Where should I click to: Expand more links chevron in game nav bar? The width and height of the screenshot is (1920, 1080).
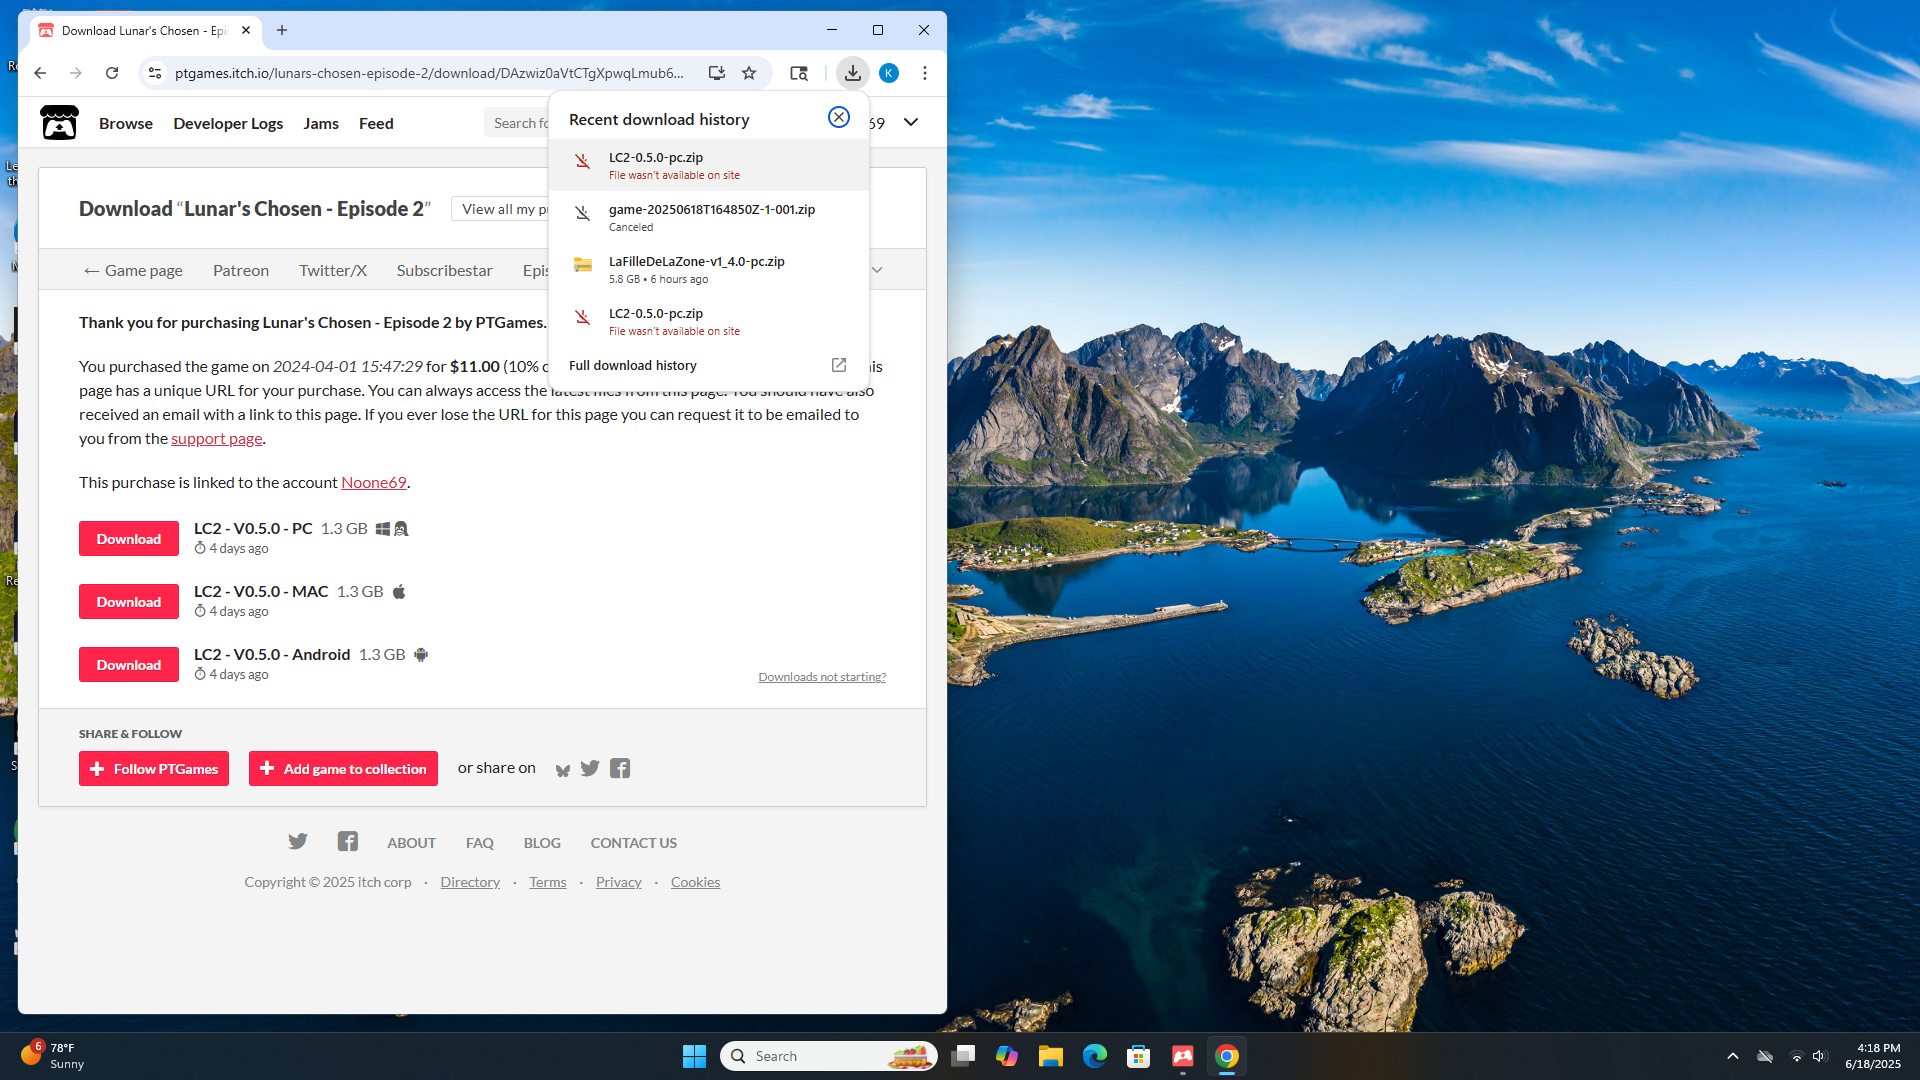[878, 270]
